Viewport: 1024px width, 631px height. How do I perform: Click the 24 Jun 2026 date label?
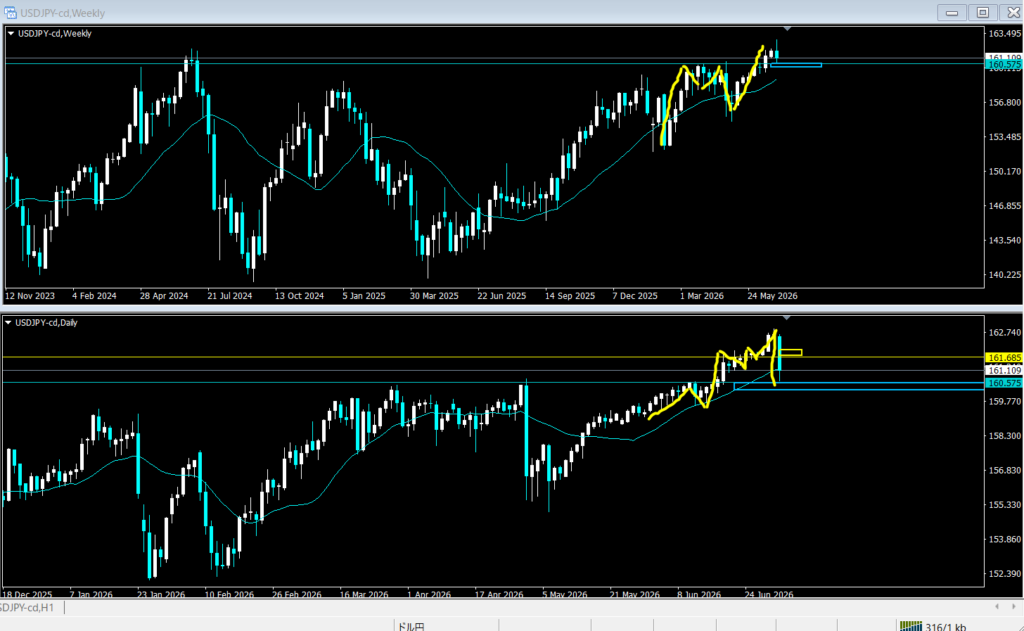click(x=769, y=595)
